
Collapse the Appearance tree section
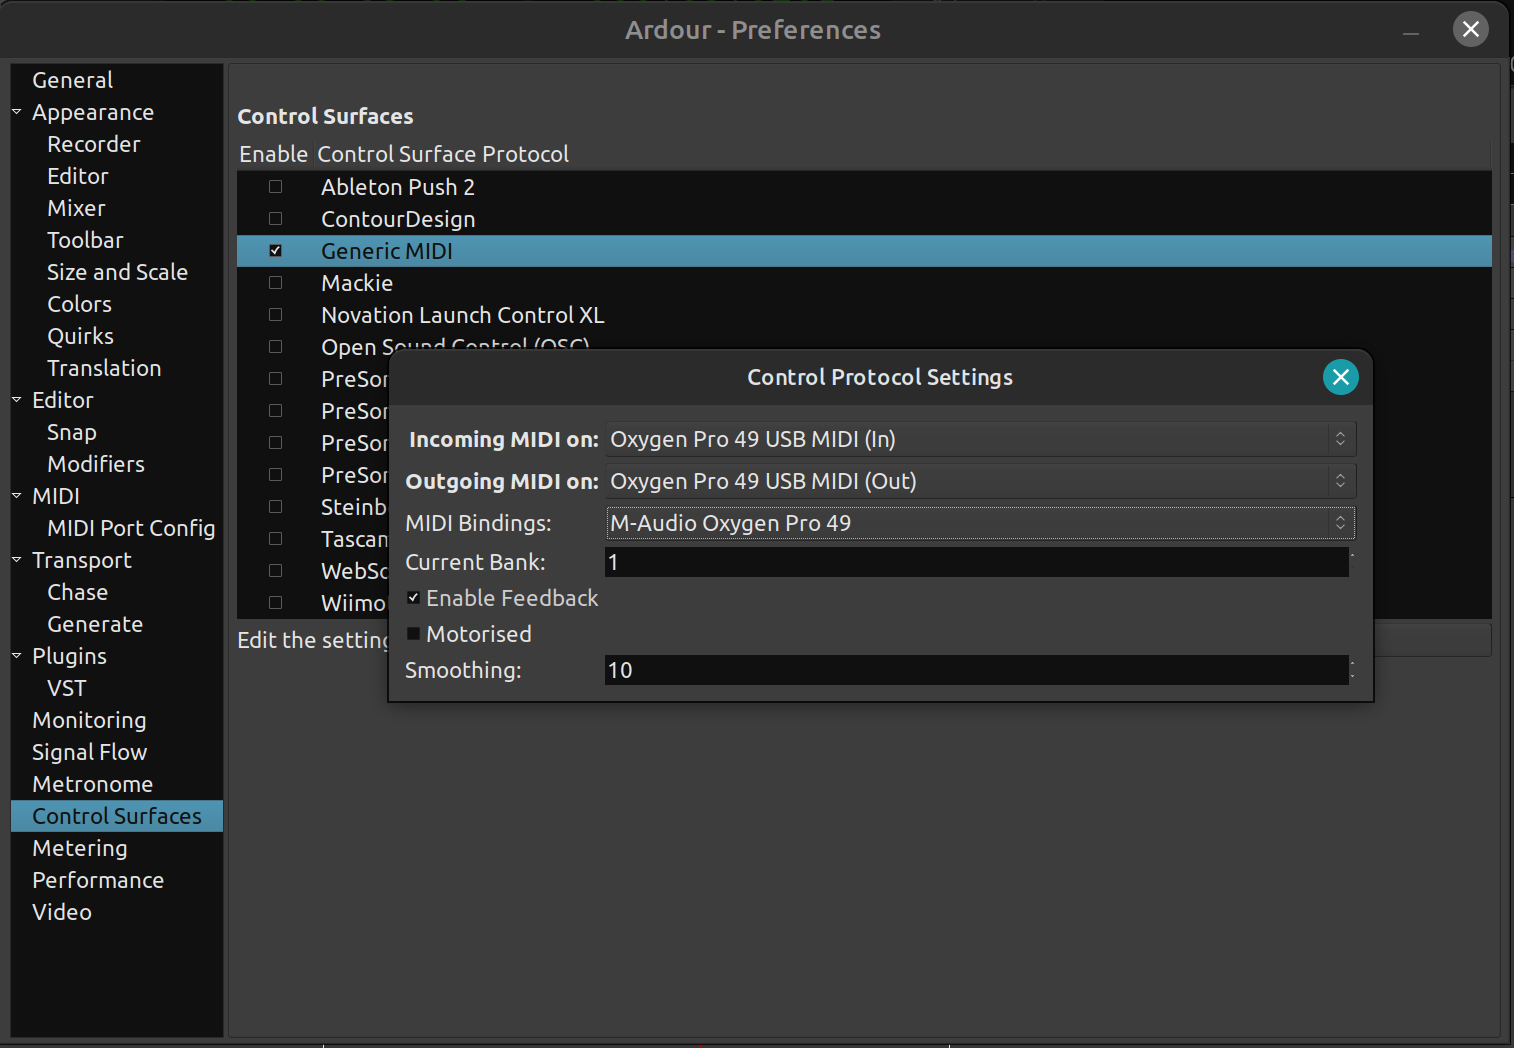click(17, 112)
